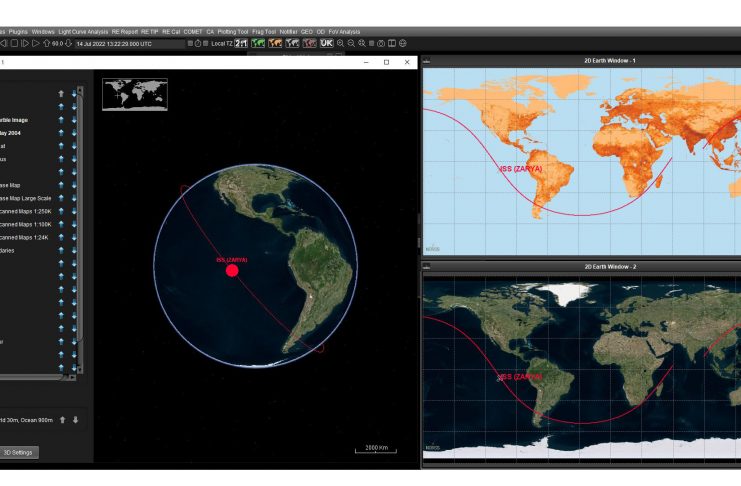This screenshot has width=741, height=486.
Task: Move the Scanned Maps 1:100K layer down
Action: point(74,224)
